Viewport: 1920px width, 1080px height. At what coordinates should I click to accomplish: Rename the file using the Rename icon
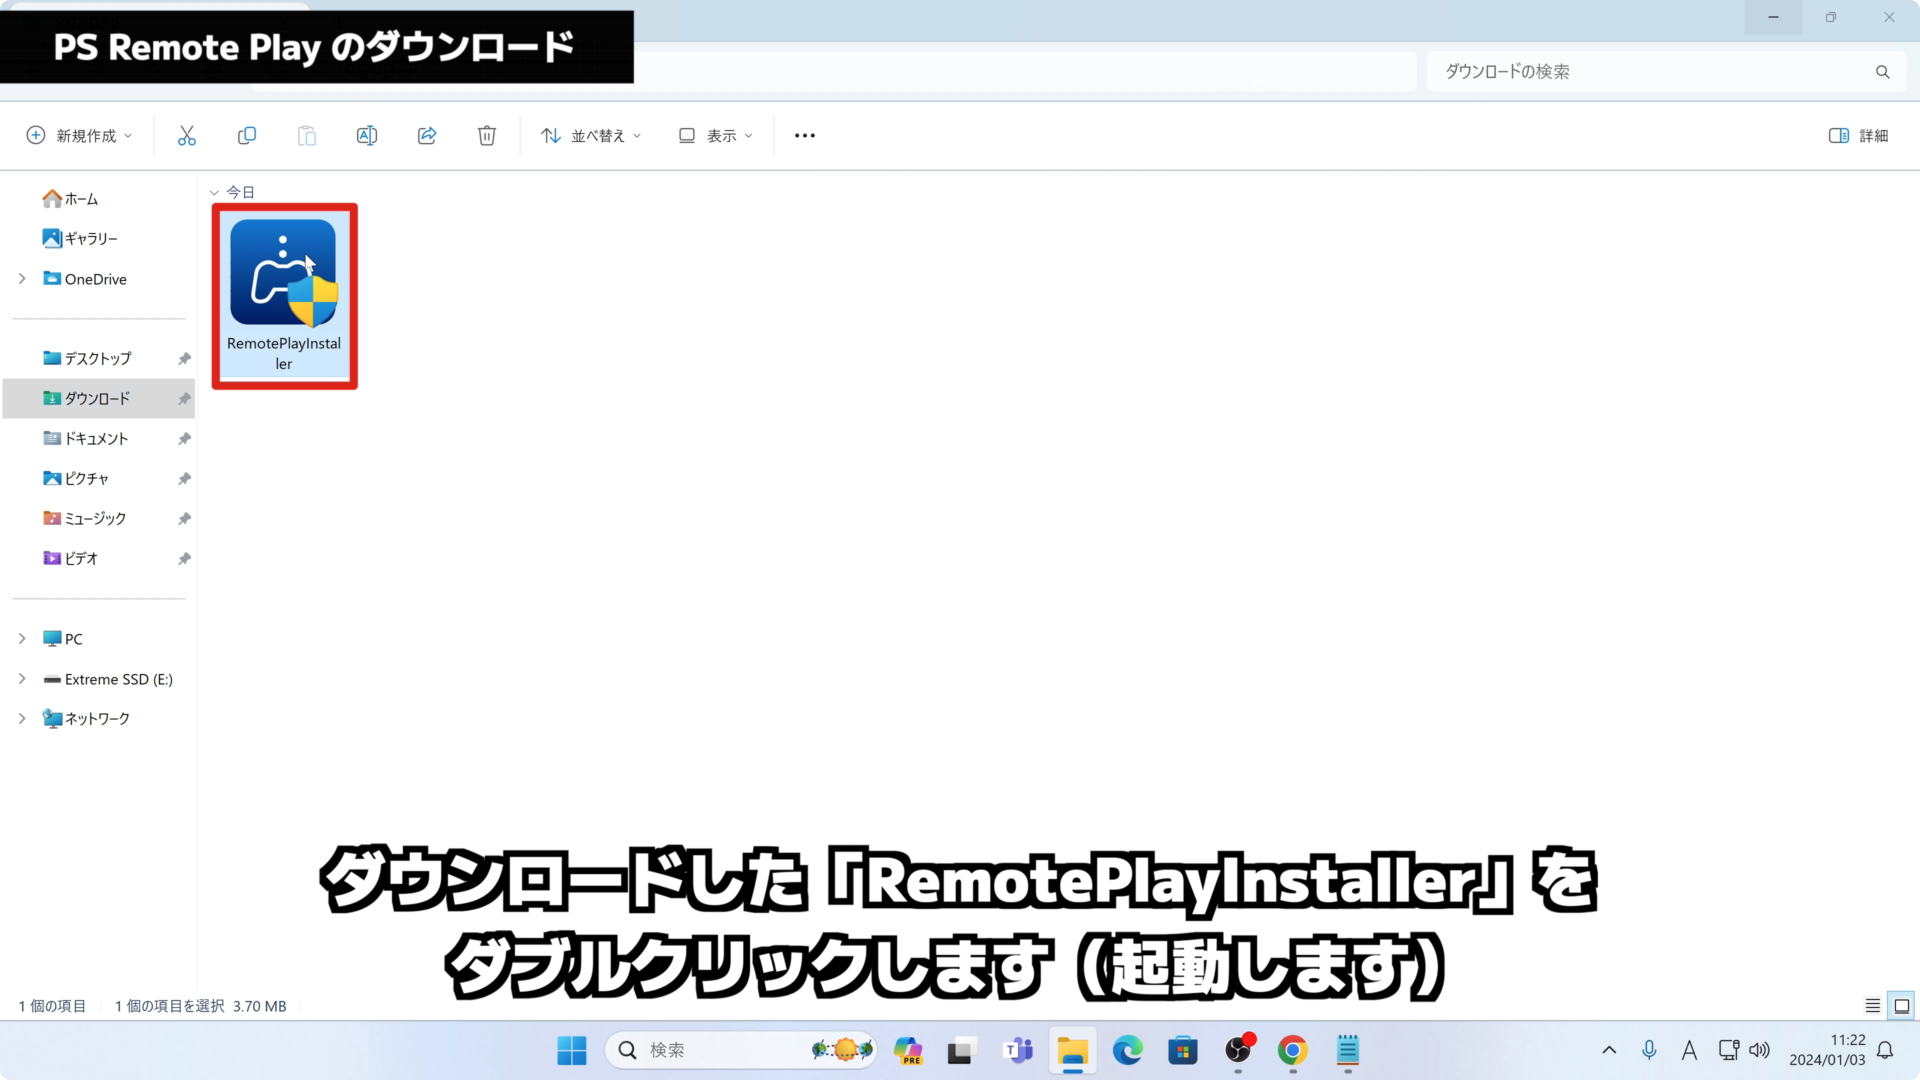pos(366,135)
